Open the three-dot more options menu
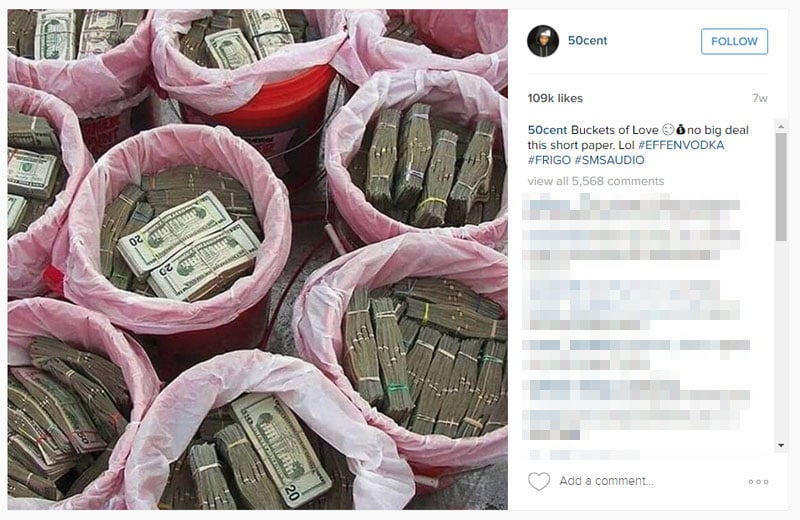Image resolution: width=800 pixels, height=520 pixels. click(x=758, y=482)
